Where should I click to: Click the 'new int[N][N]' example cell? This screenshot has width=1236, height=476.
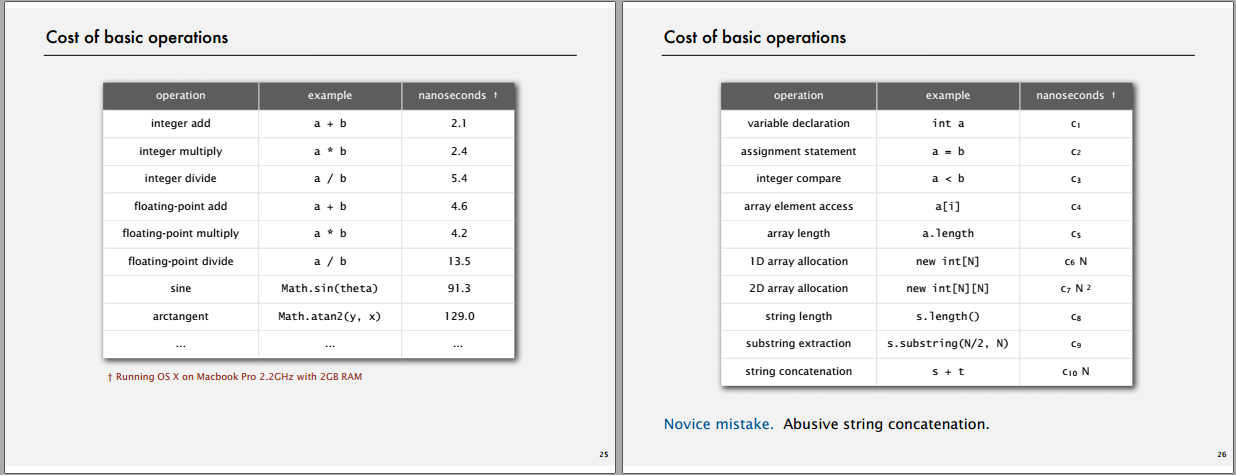coord(948,288)
